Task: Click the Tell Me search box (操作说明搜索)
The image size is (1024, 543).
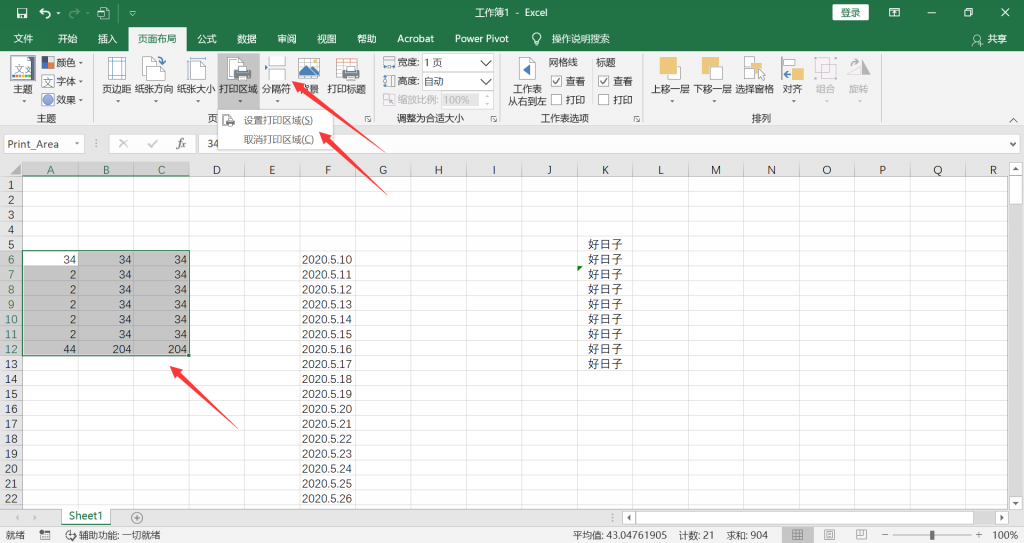Action: tap(581, 39)
